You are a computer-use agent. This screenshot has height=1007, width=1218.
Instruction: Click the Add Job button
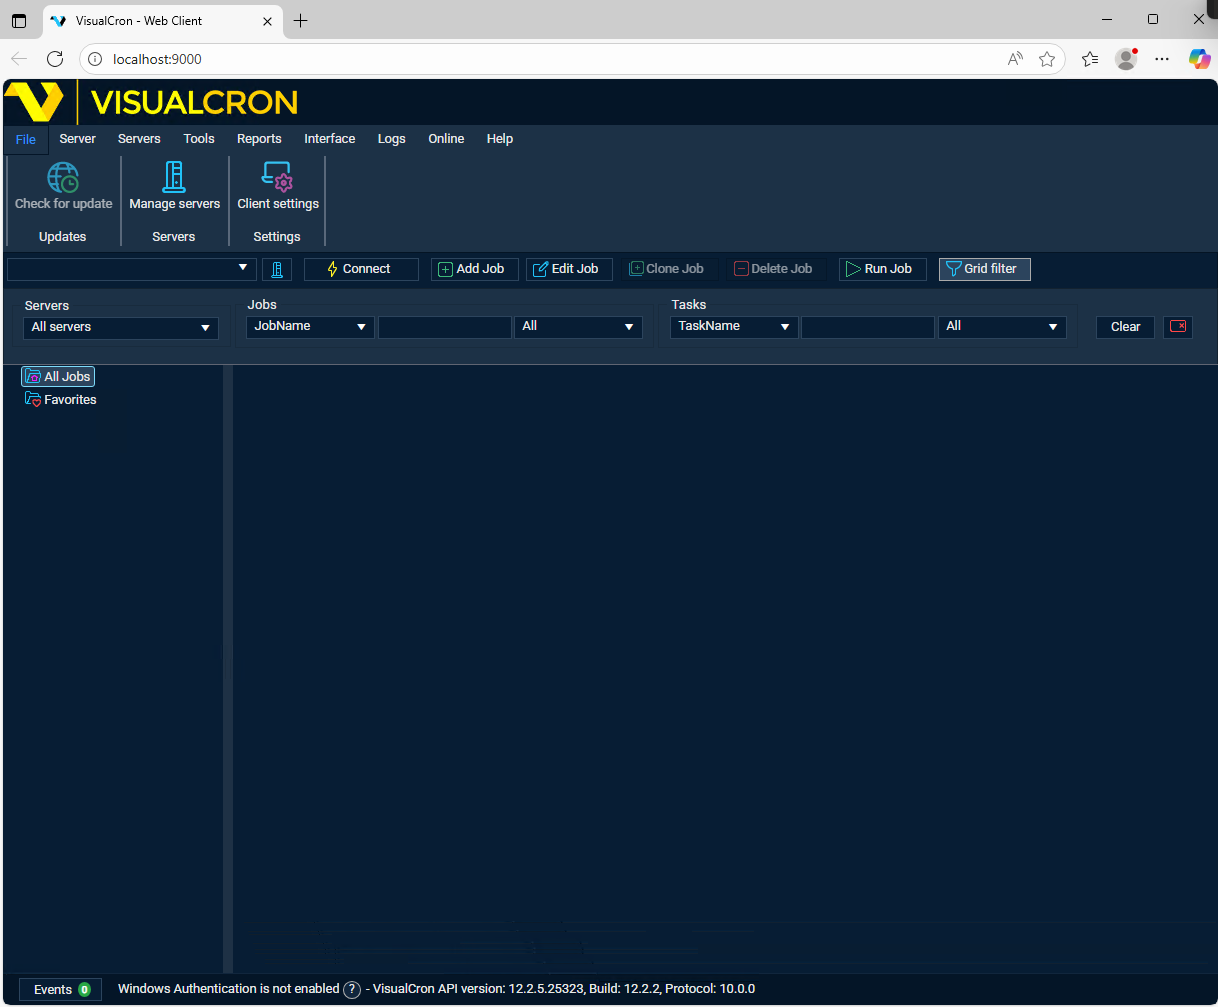coord(474,269)
